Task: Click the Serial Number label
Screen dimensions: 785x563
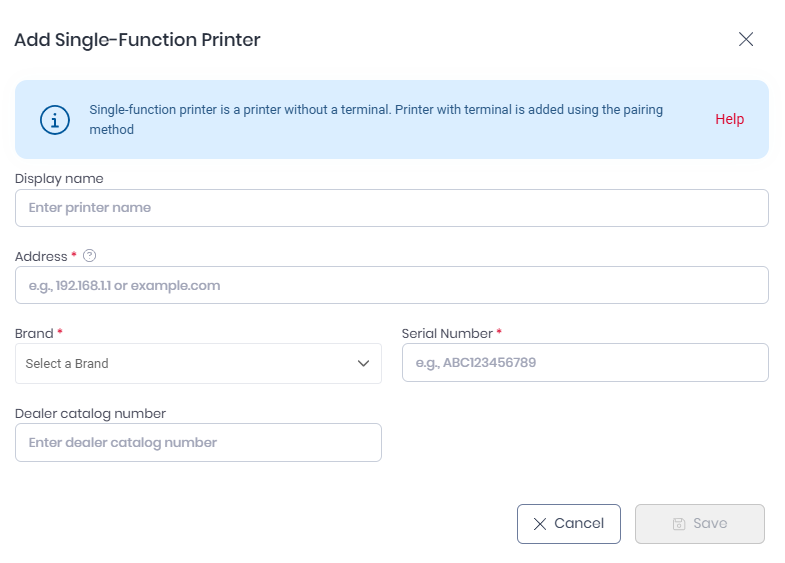Action: click(447, 333)
